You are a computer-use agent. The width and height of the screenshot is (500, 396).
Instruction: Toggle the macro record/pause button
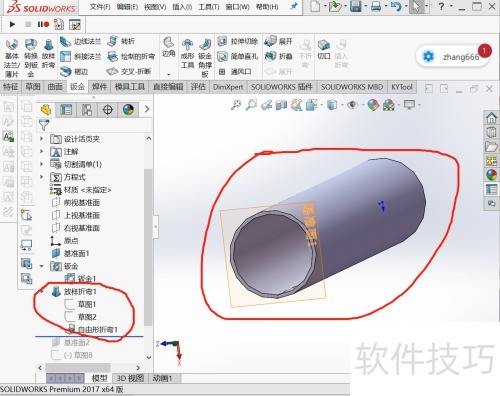pyautogui.click(x=43, y=24)
